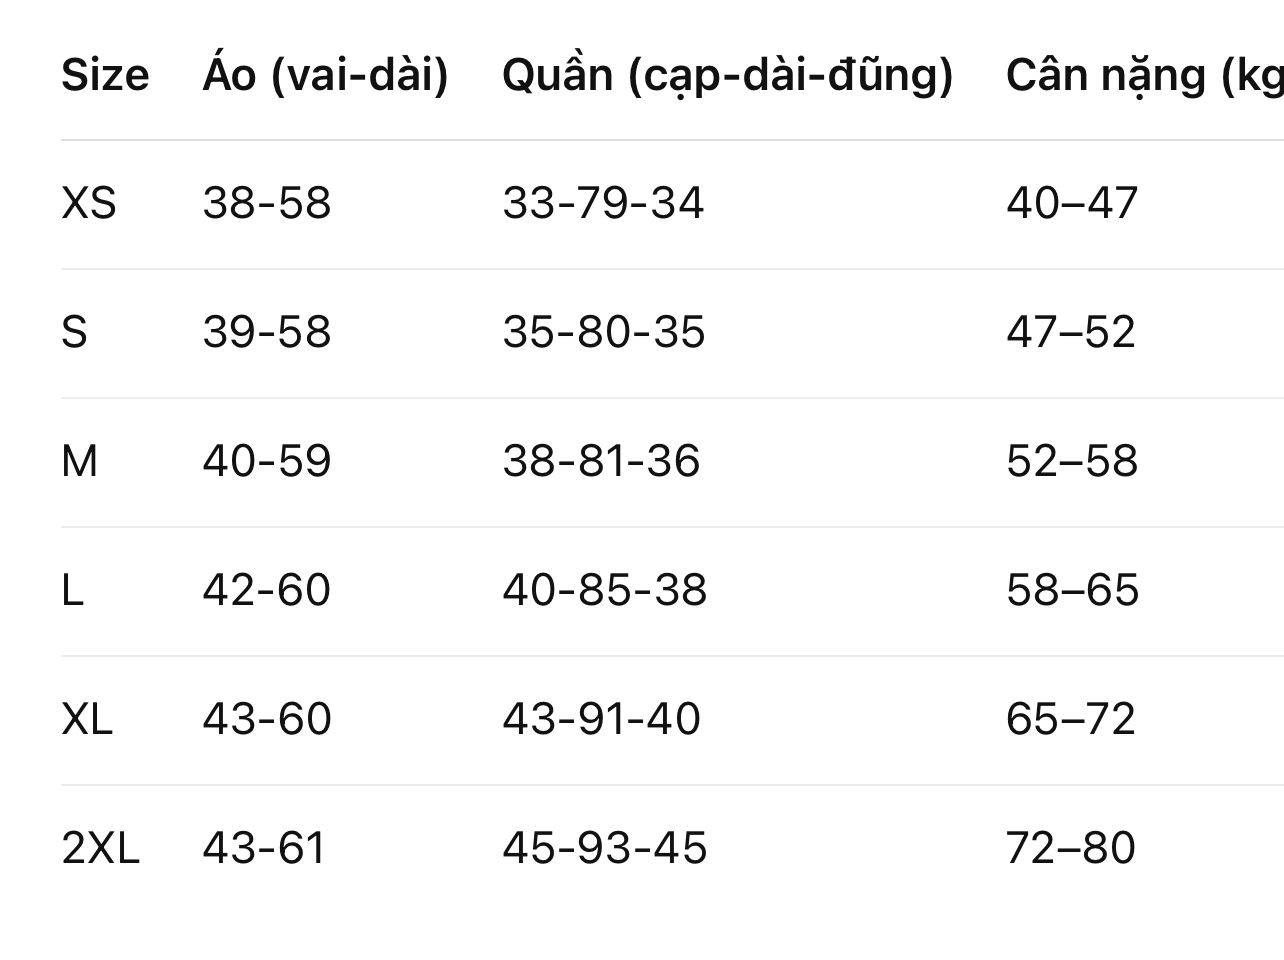Image resolution: width=1284 pixels, height=960 pixels.
Task: Click the Quần (cạp-dài-đũng) column header
Action: (727, 75)
